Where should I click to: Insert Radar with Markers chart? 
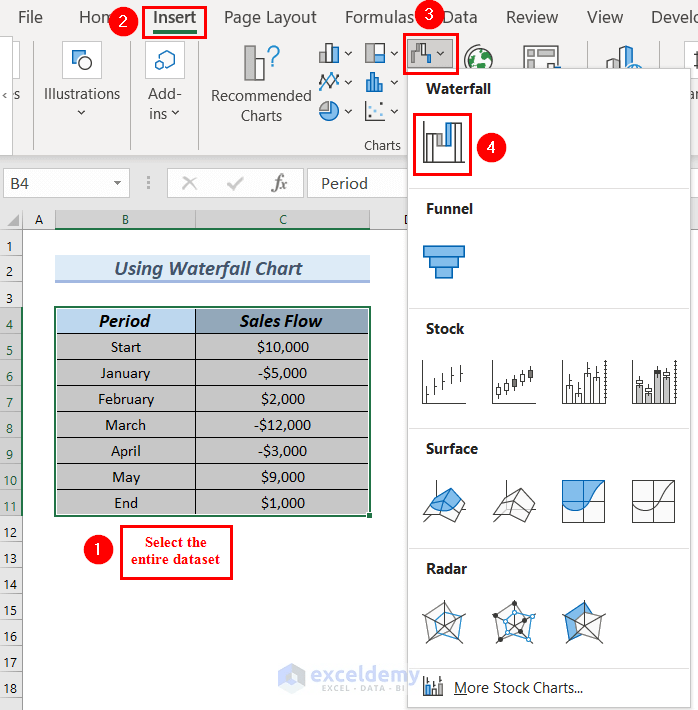coord(514,622)
